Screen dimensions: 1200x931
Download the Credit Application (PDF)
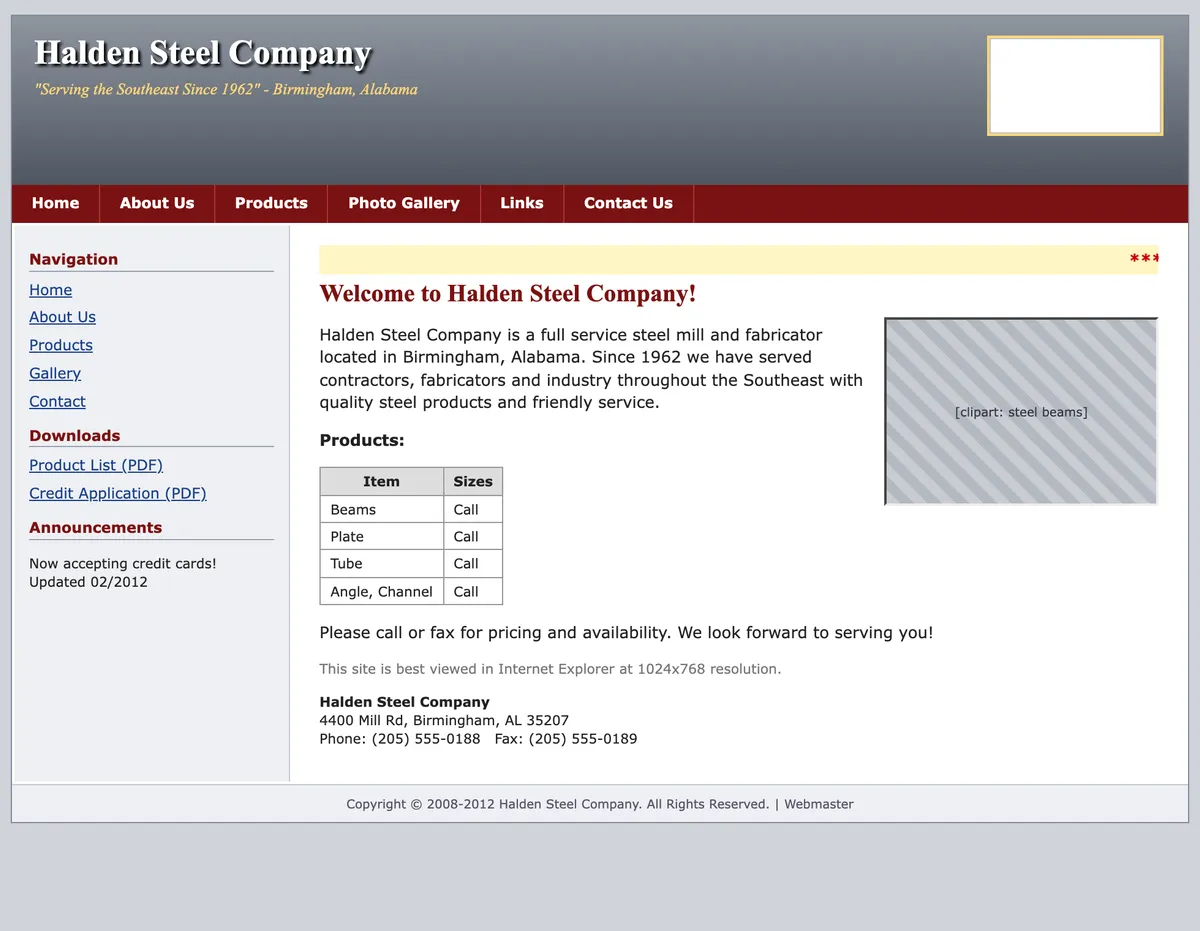coord(118,493)
